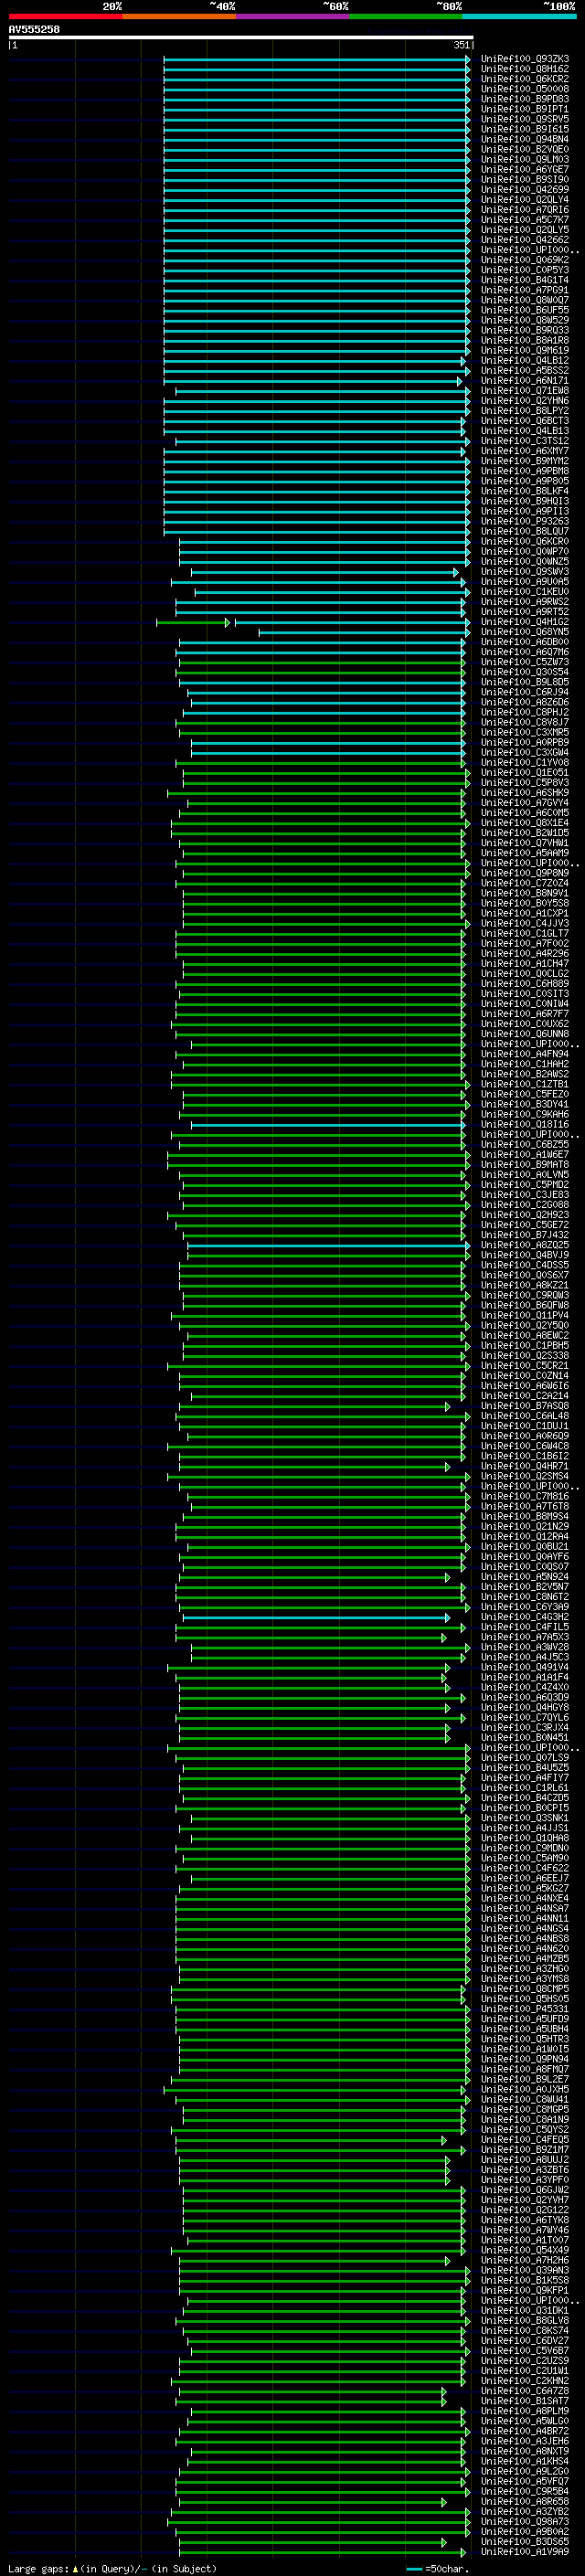This screenshot has width=585, height=2576.
Task: Select hit label UniRef100_C8PHJ2
Action: pyautogui.click(x=525, y=712)
